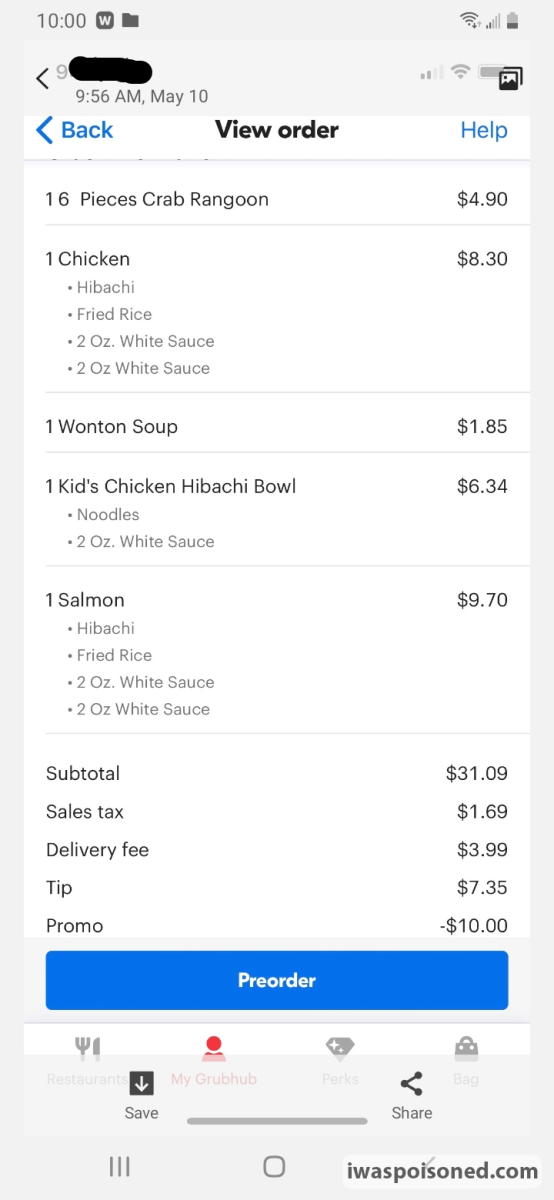Switch to My Grubhub tab
554x1200 pixels.
(214, 1061)
